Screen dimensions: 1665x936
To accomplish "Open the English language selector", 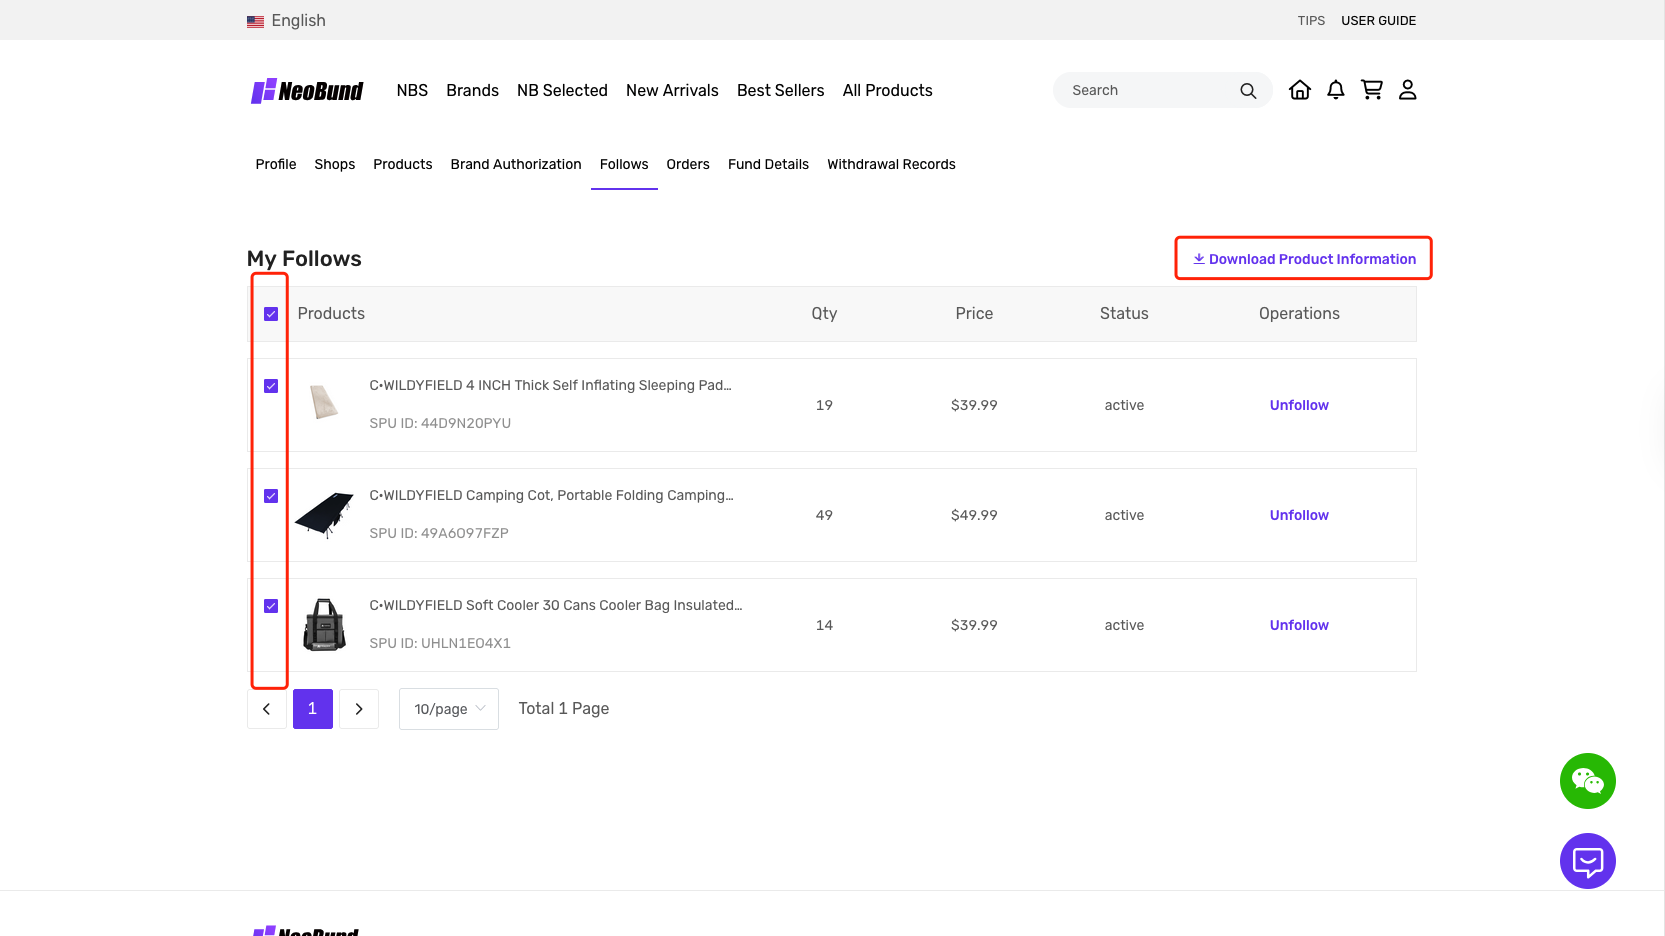I will coord(298,21).
